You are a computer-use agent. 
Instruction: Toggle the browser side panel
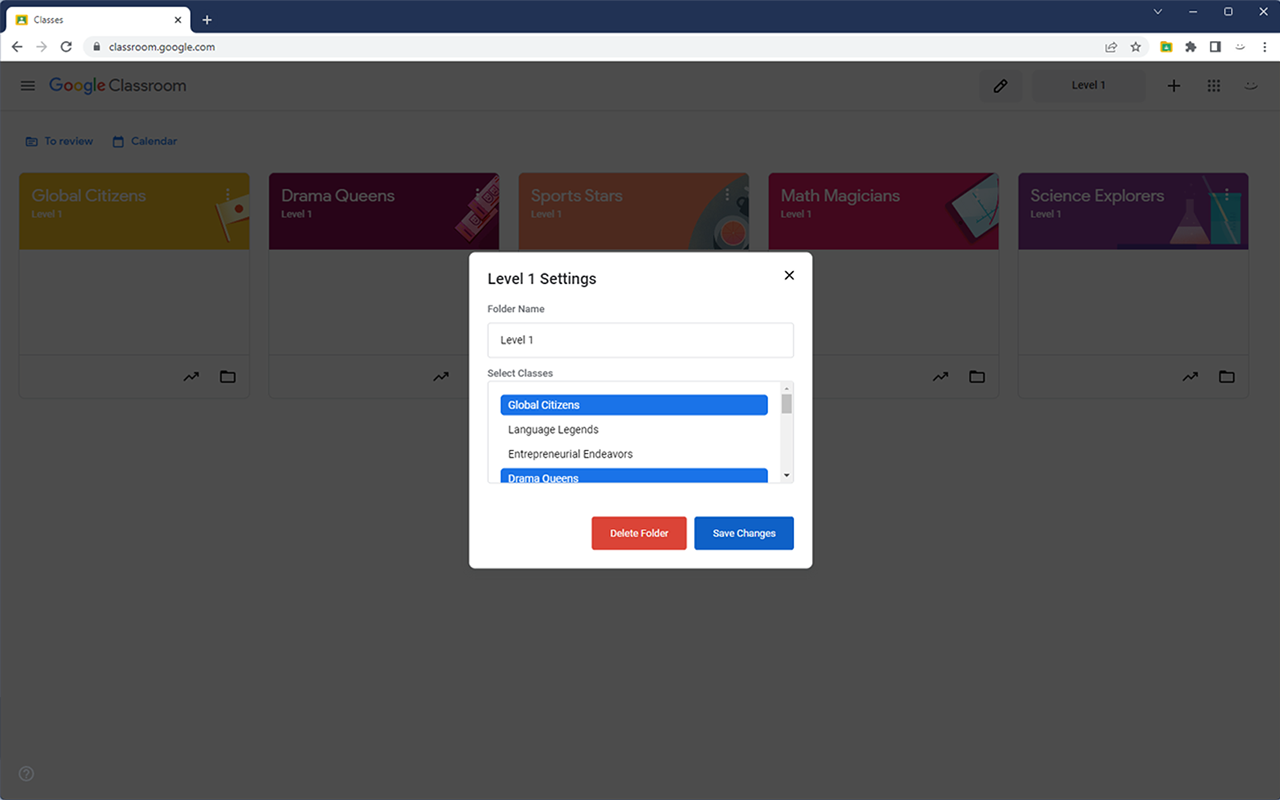coord(1215,47)
